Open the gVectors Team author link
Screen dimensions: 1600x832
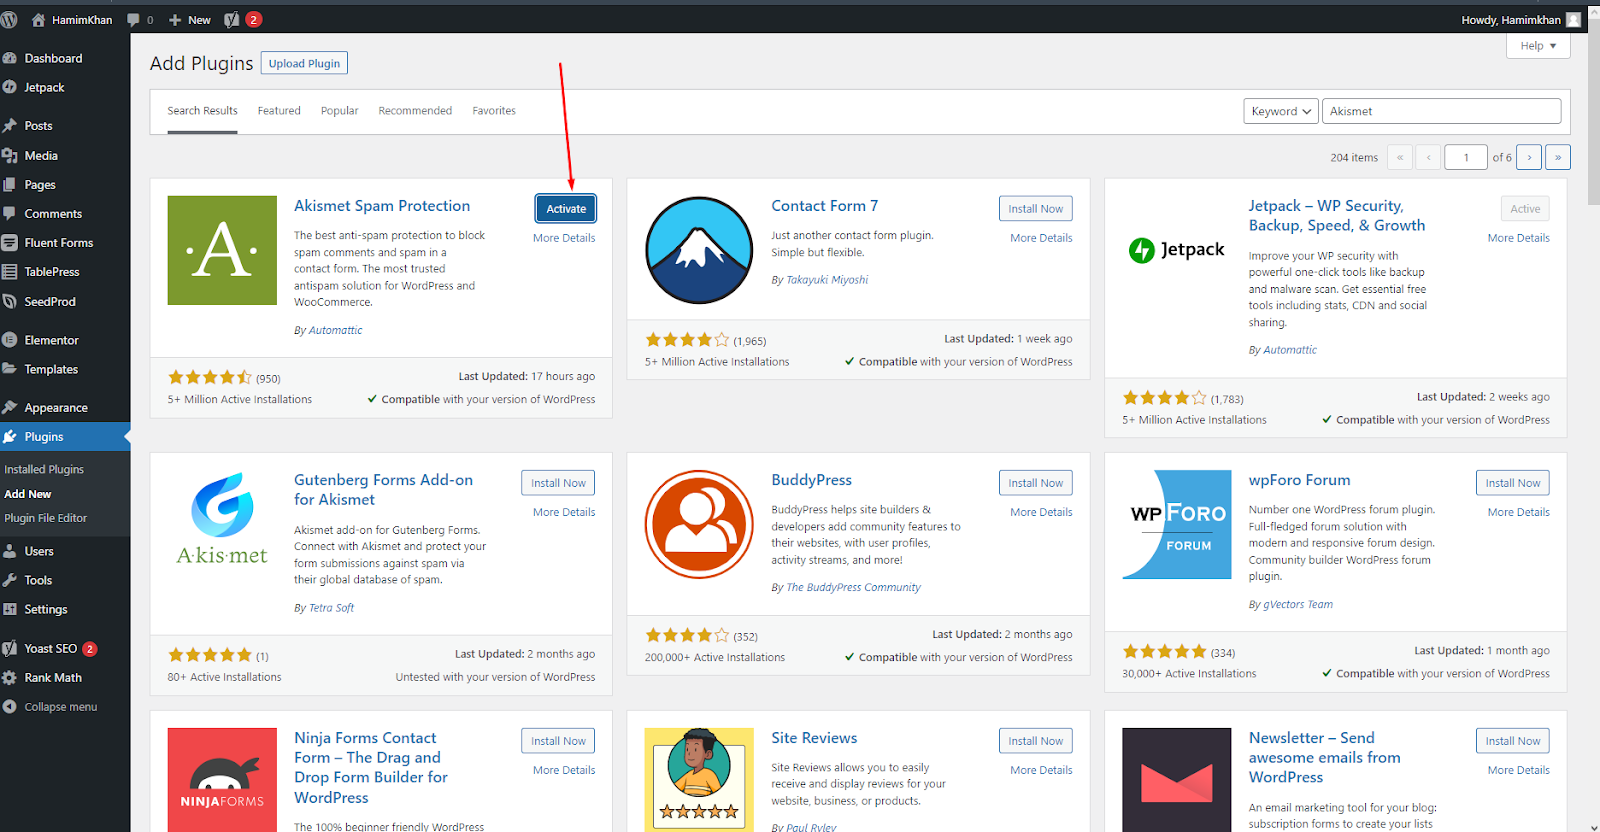click(x=1298, y=604)
